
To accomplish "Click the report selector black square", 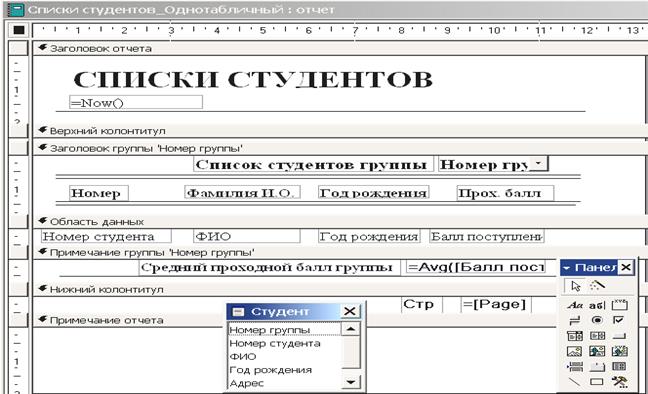I will tap(19, 30).
